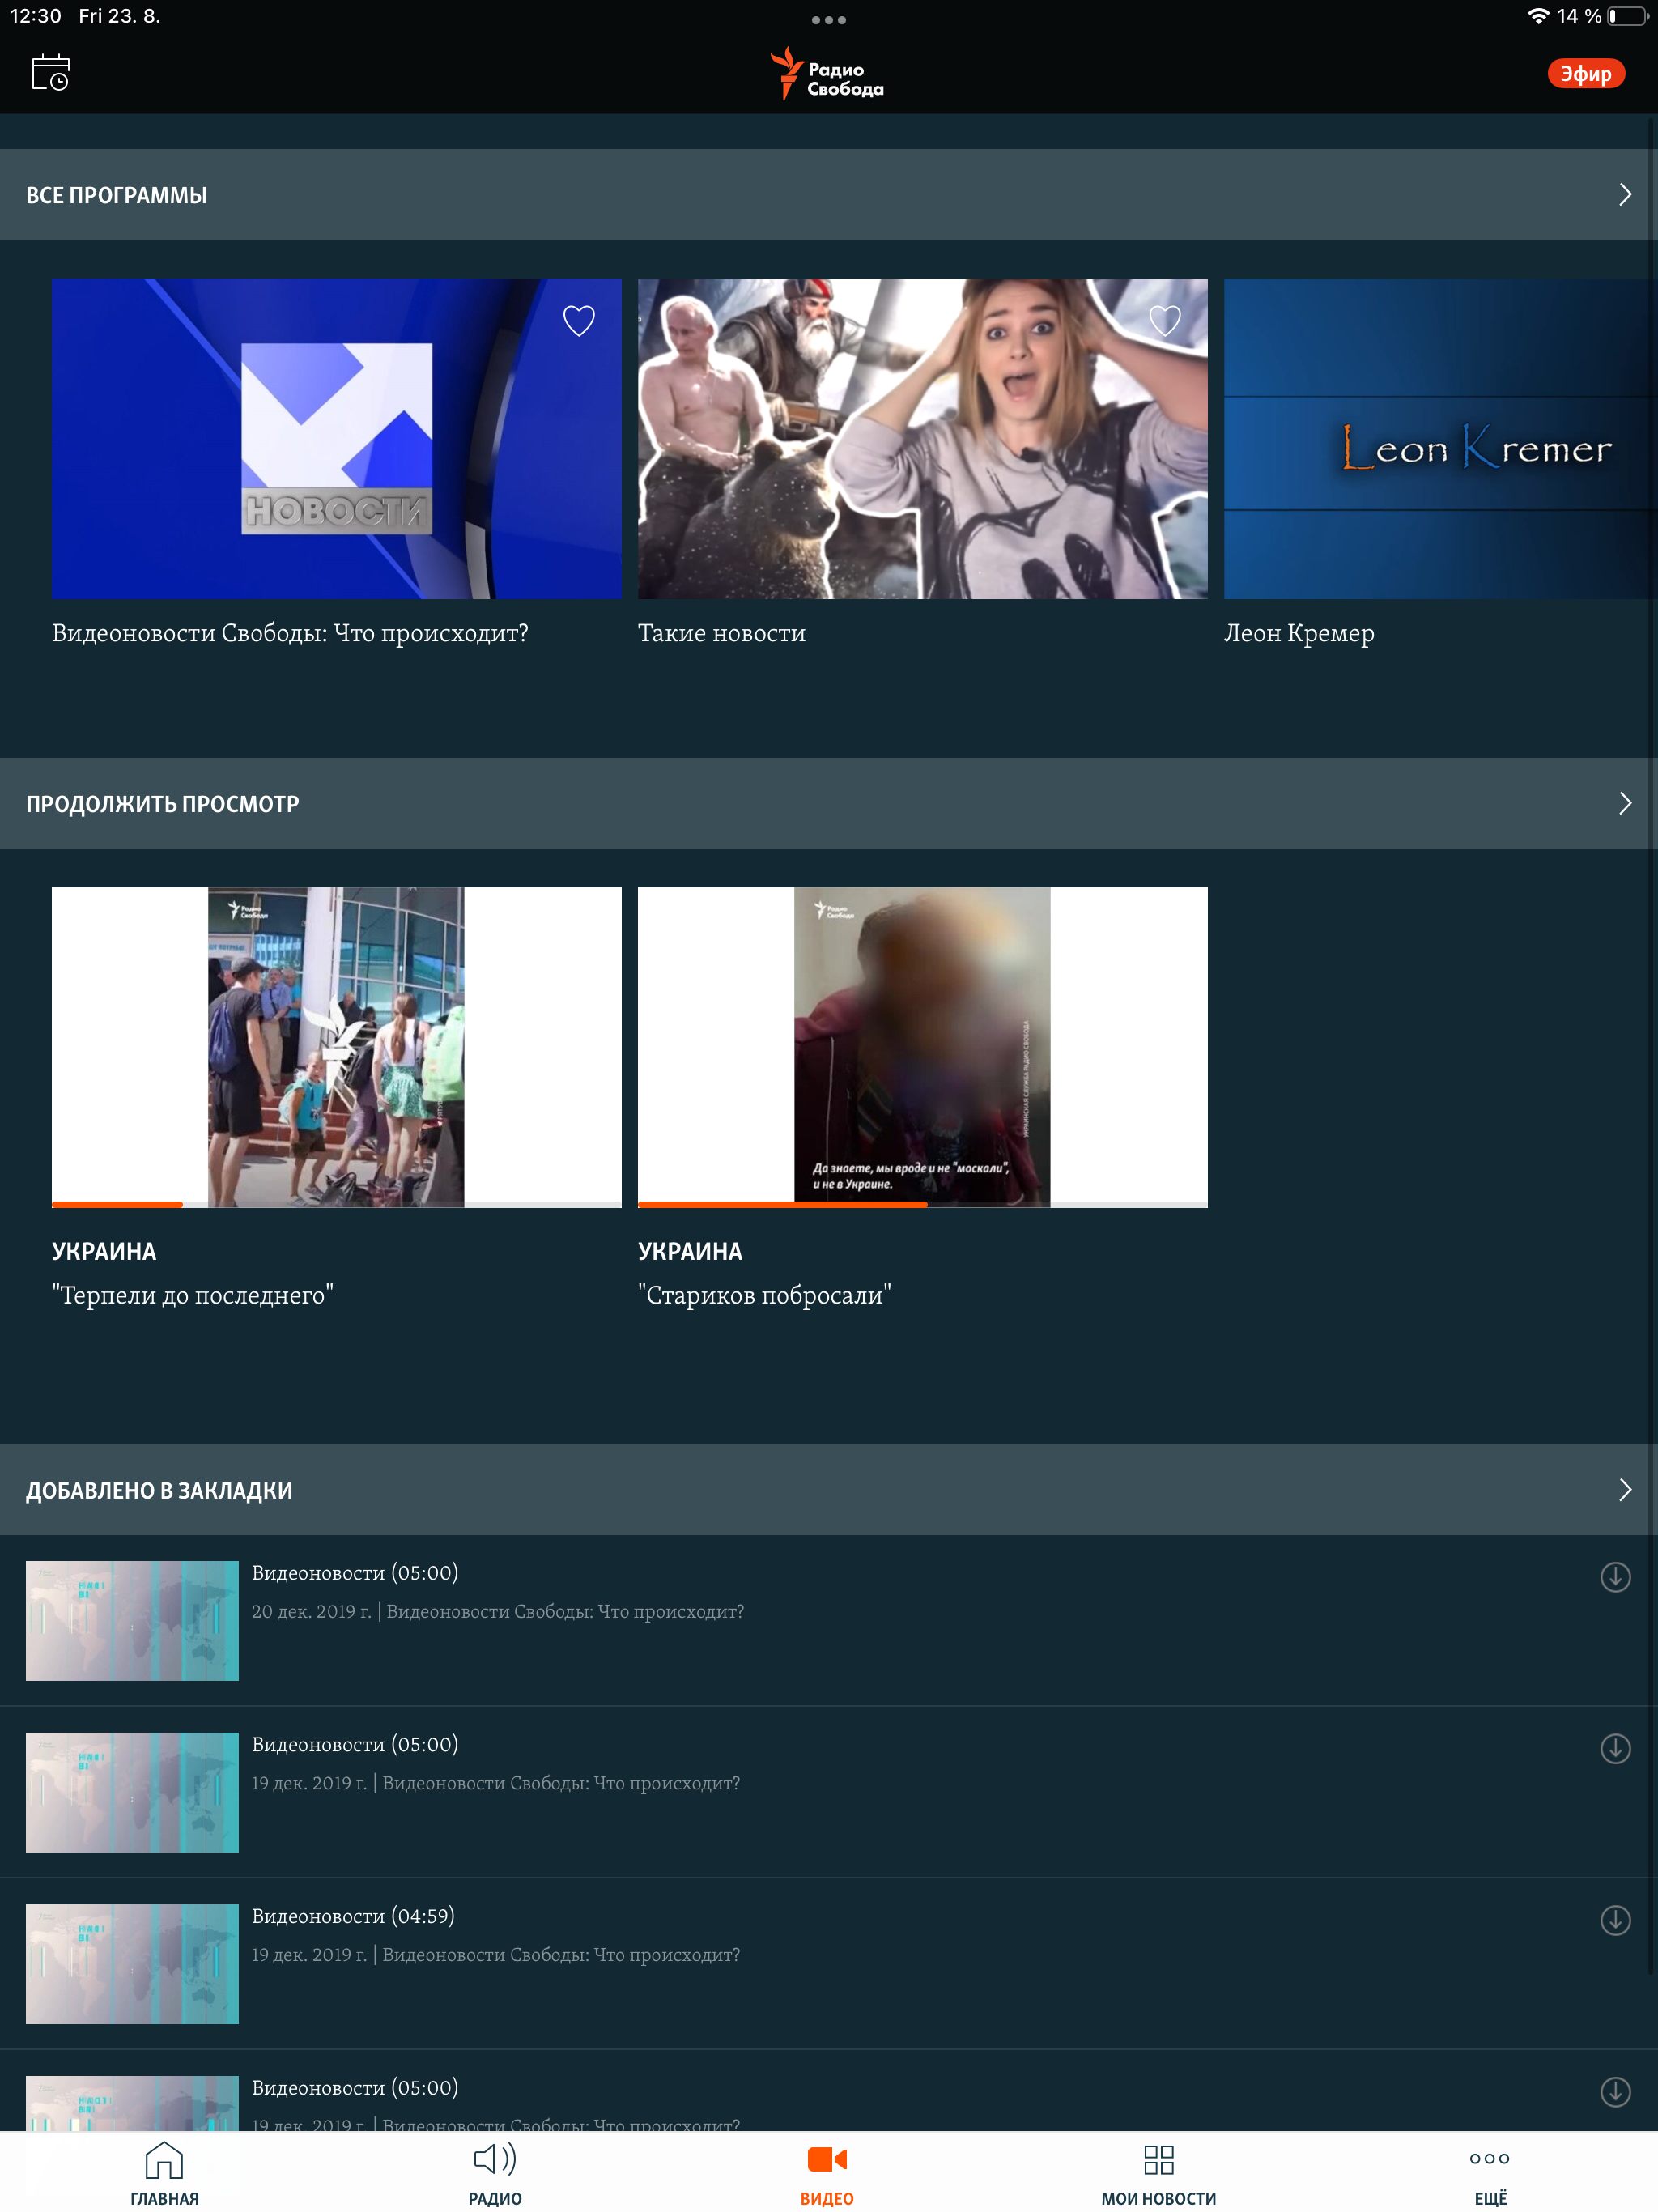Open the first 19 дек. Видеоновости (05:00) thumbnail
Screen dimensions: 1658x2212
point(132,1792)
